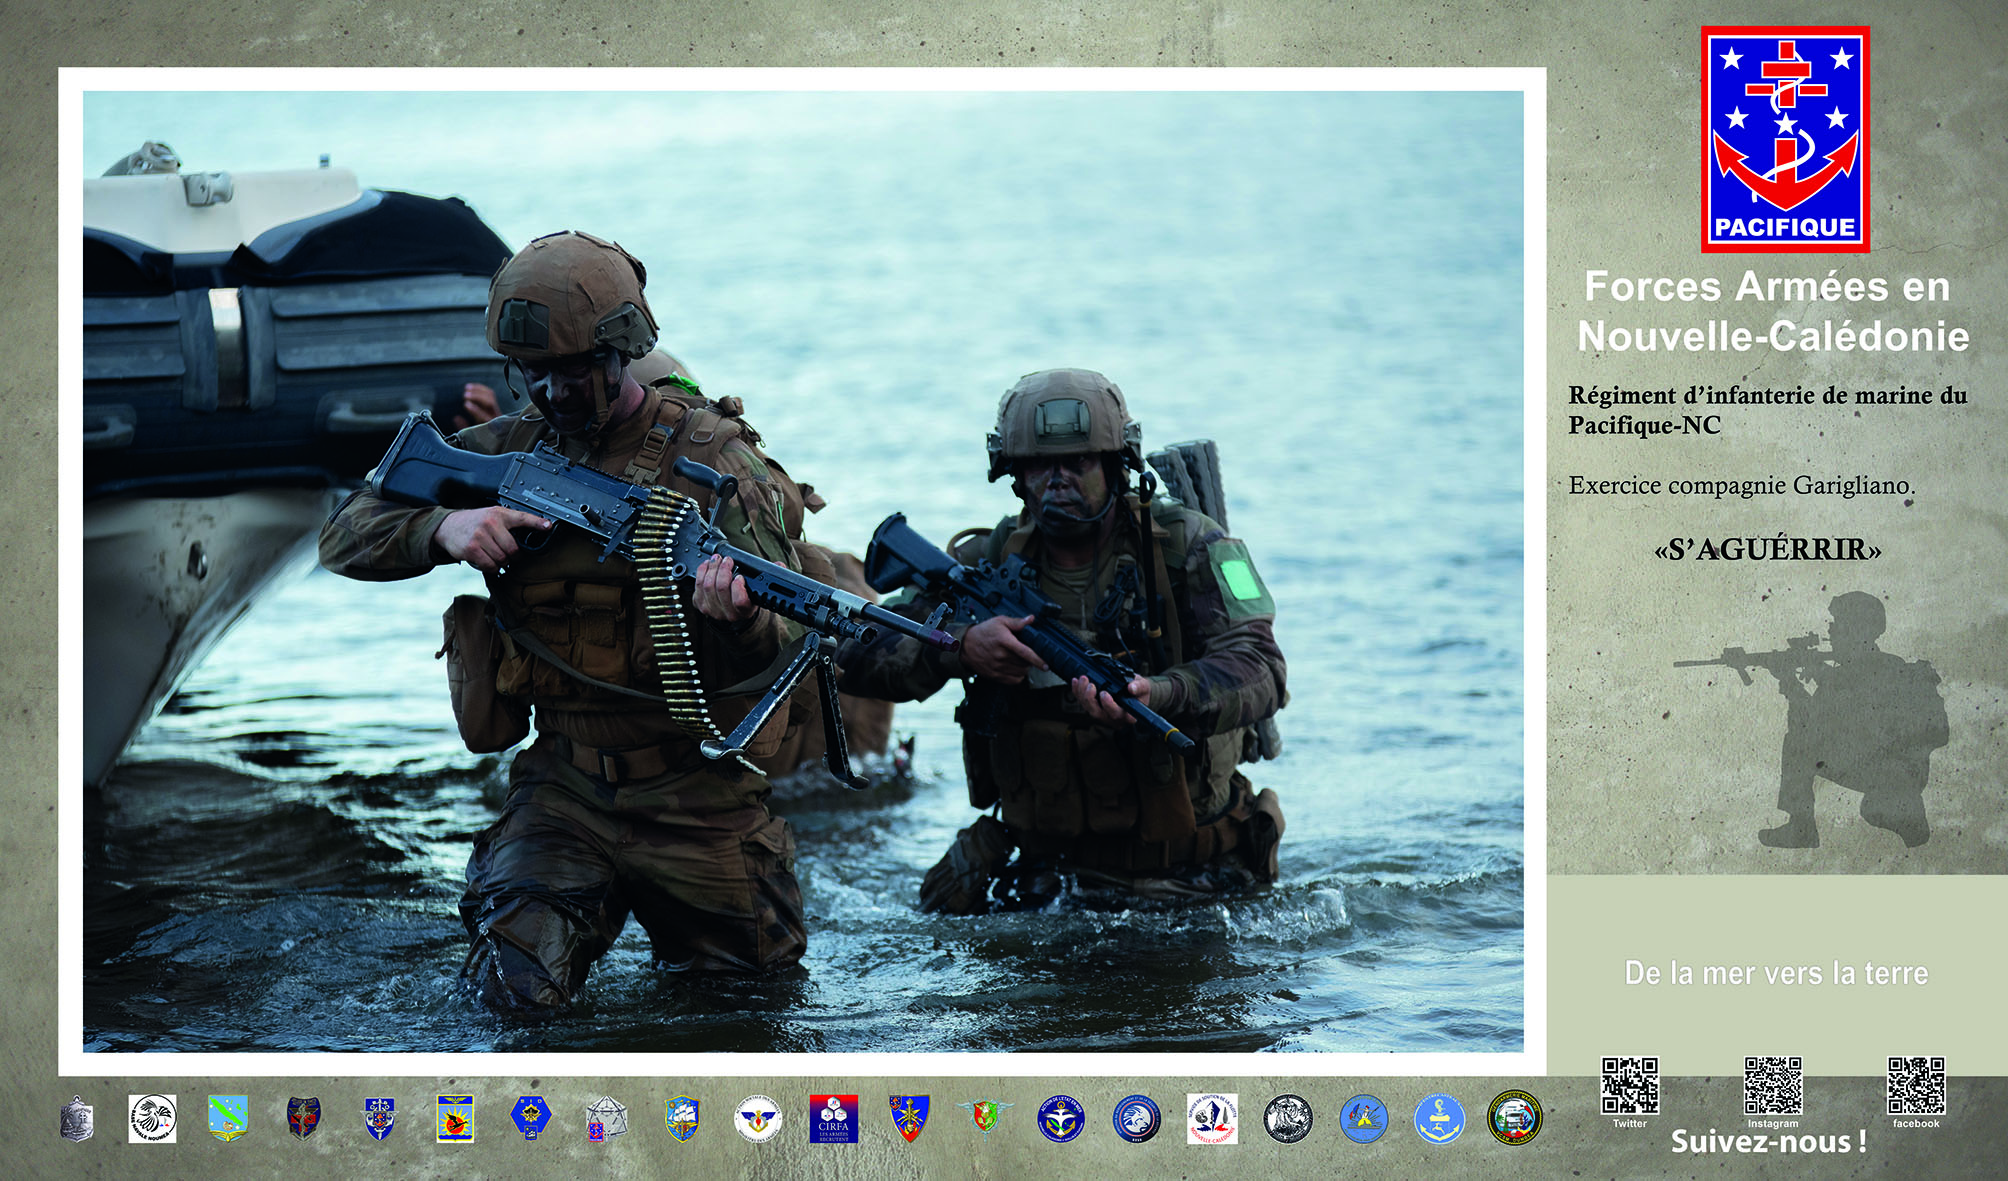Click the Gendarmerie Maritime round badge
The height and width of the screenshot is (1181, 2008).
[x=1515, y=1118]
